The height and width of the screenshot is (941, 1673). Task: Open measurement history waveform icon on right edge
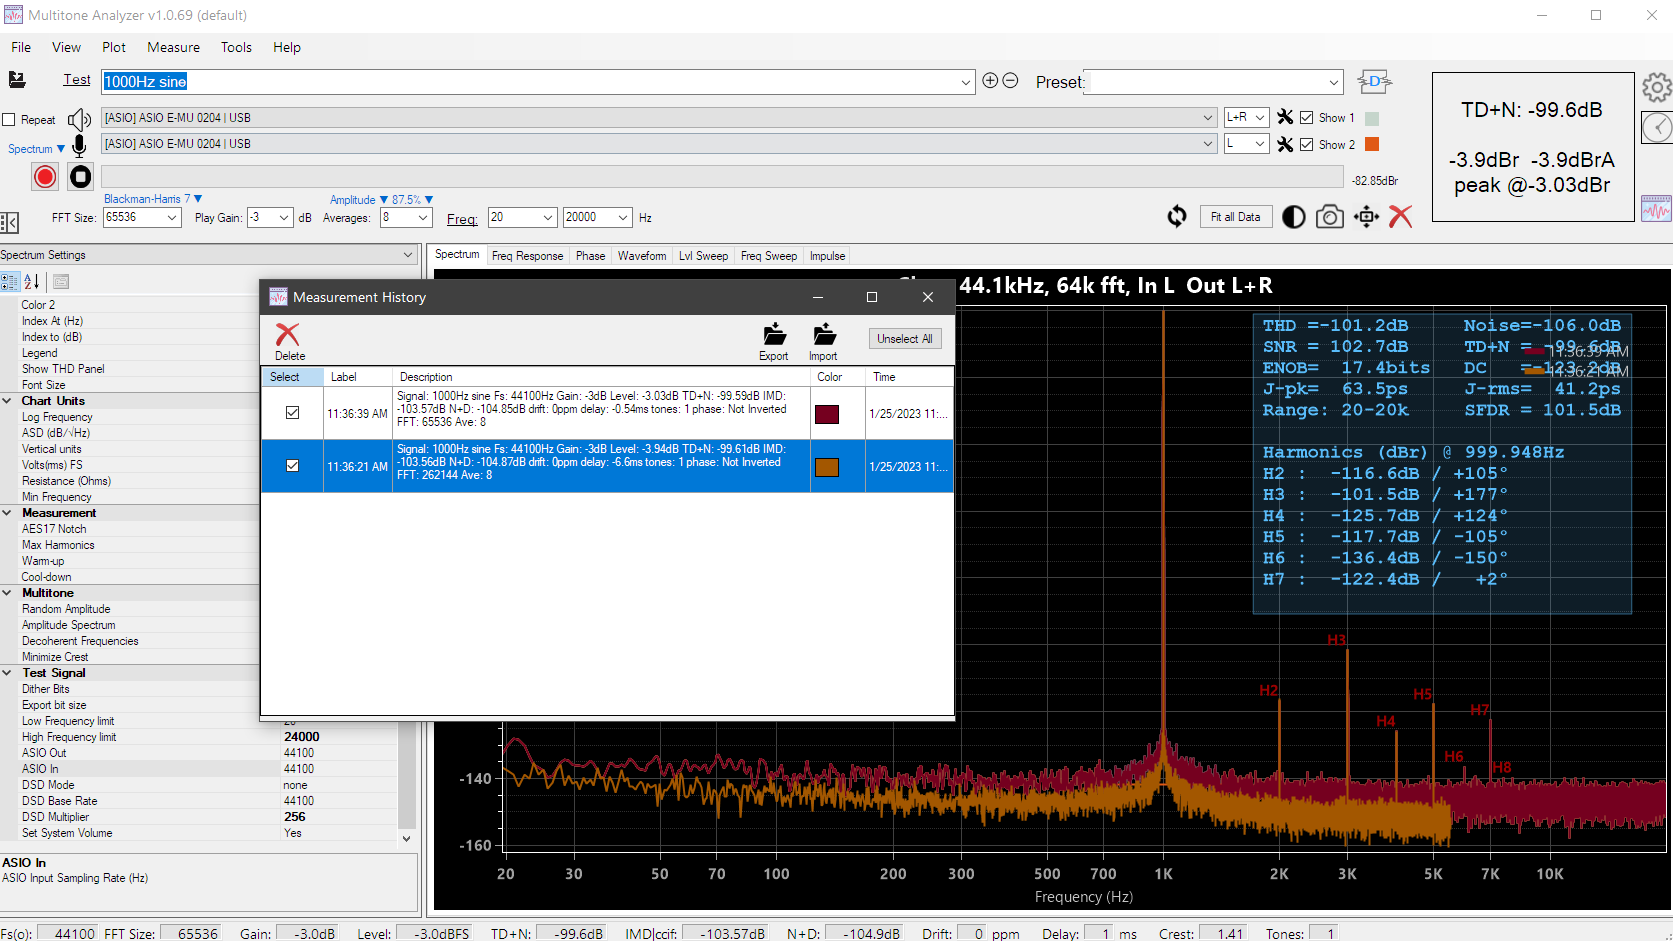(1656, 209)
